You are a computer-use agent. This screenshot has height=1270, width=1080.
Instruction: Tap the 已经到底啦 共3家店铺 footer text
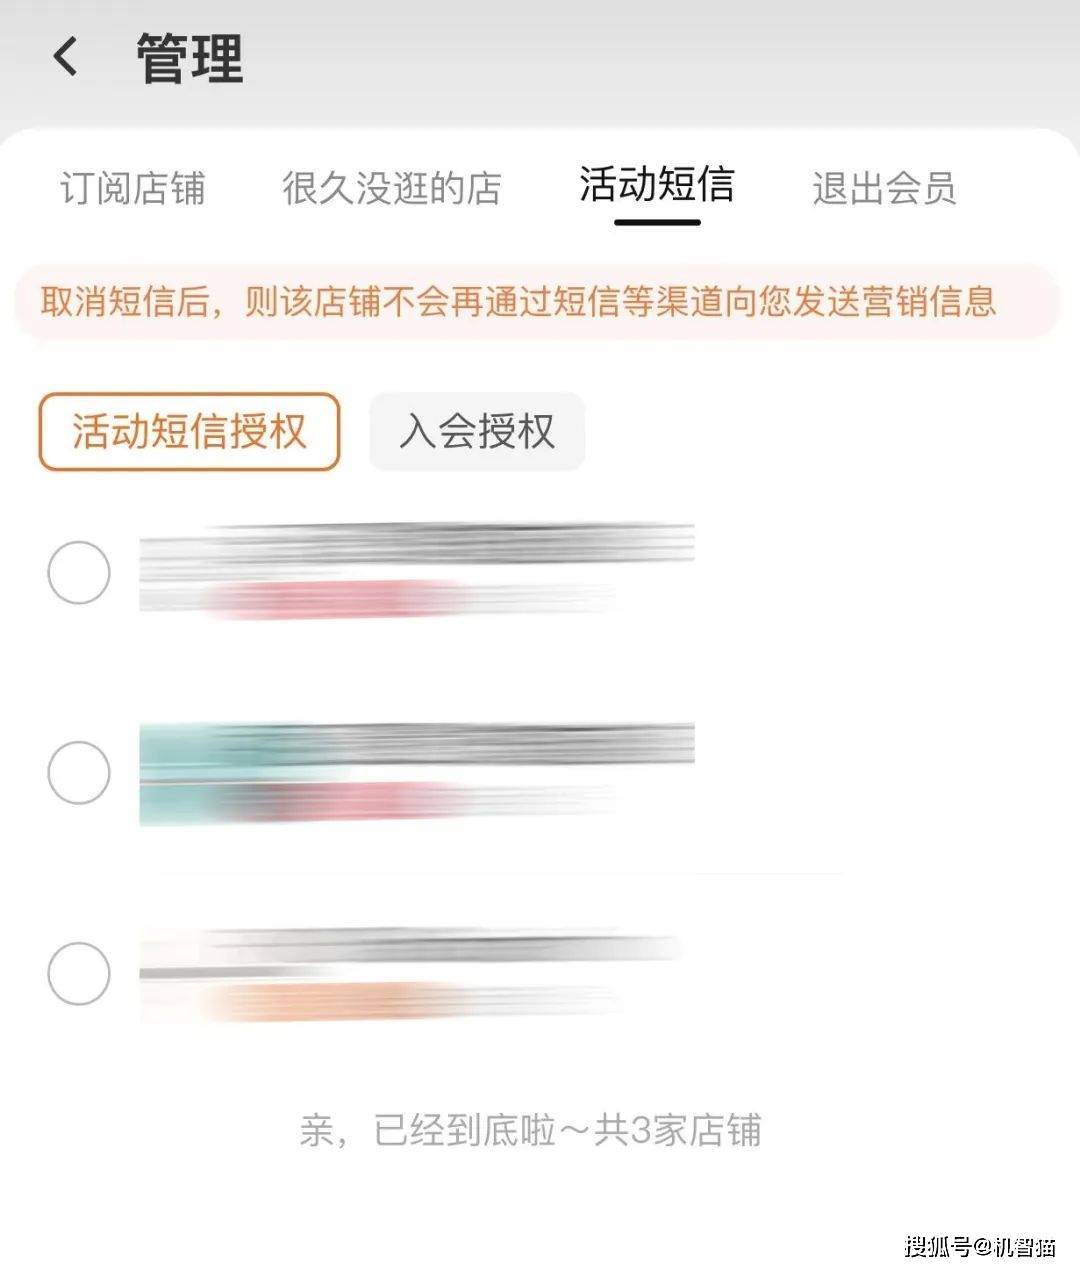click(x=530, y=1131)
